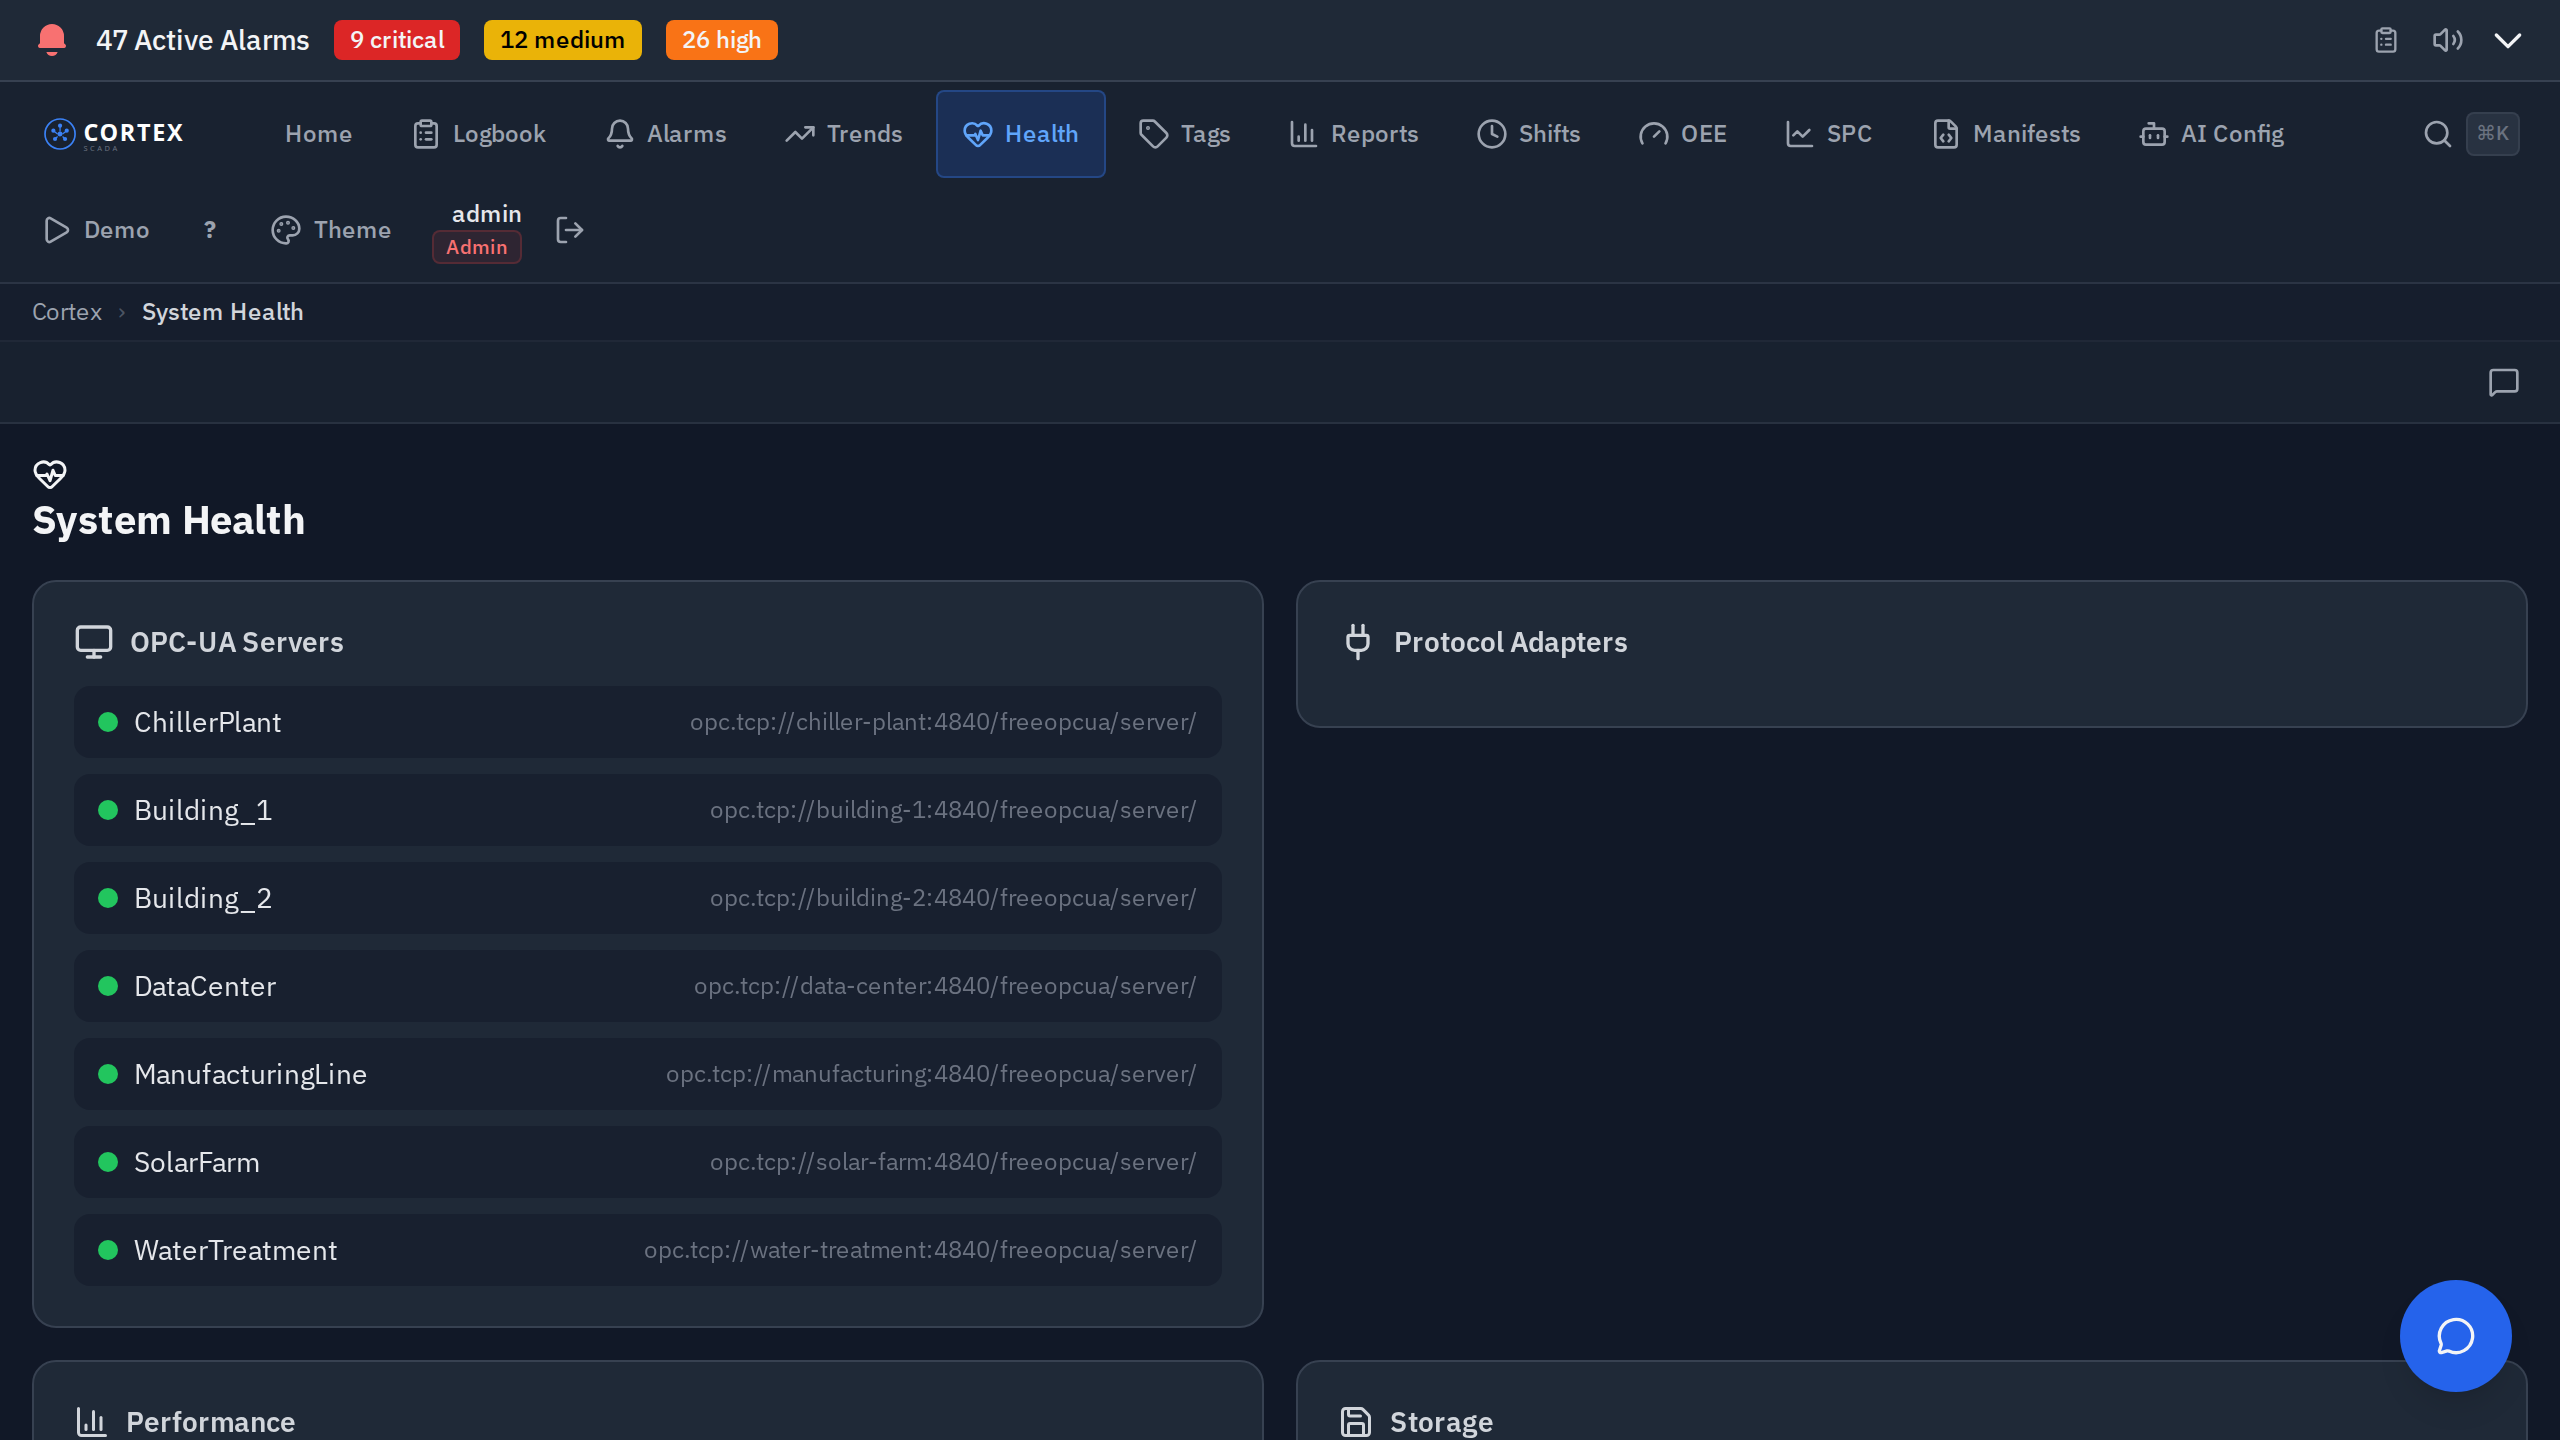Open the Demo play control
This screenshot has height=1440, width=2560.
tap(96, 230)
